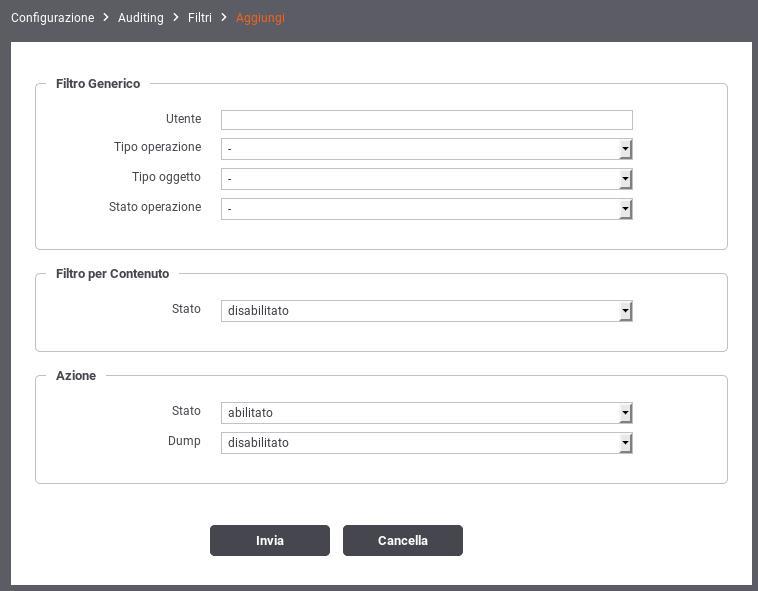Open the Filtri breadcrumb link
The height and width of the screenshot is (591, 758).
pyautogui.click(x=200, y=18)
